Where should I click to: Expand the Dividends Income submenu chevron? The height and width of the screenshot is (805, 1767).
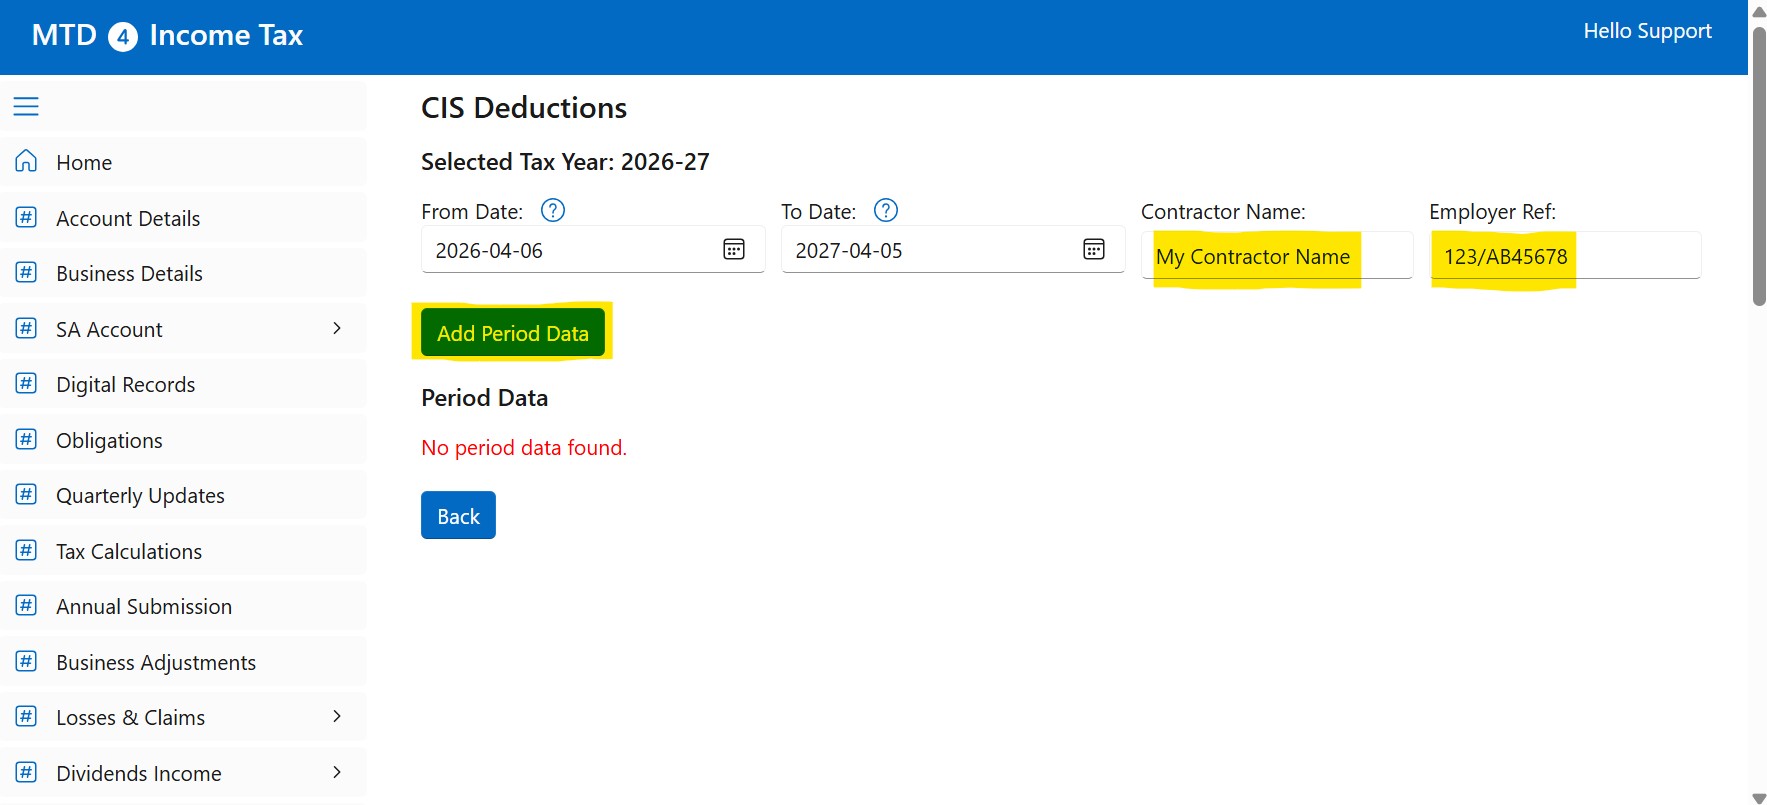(337, 772)
